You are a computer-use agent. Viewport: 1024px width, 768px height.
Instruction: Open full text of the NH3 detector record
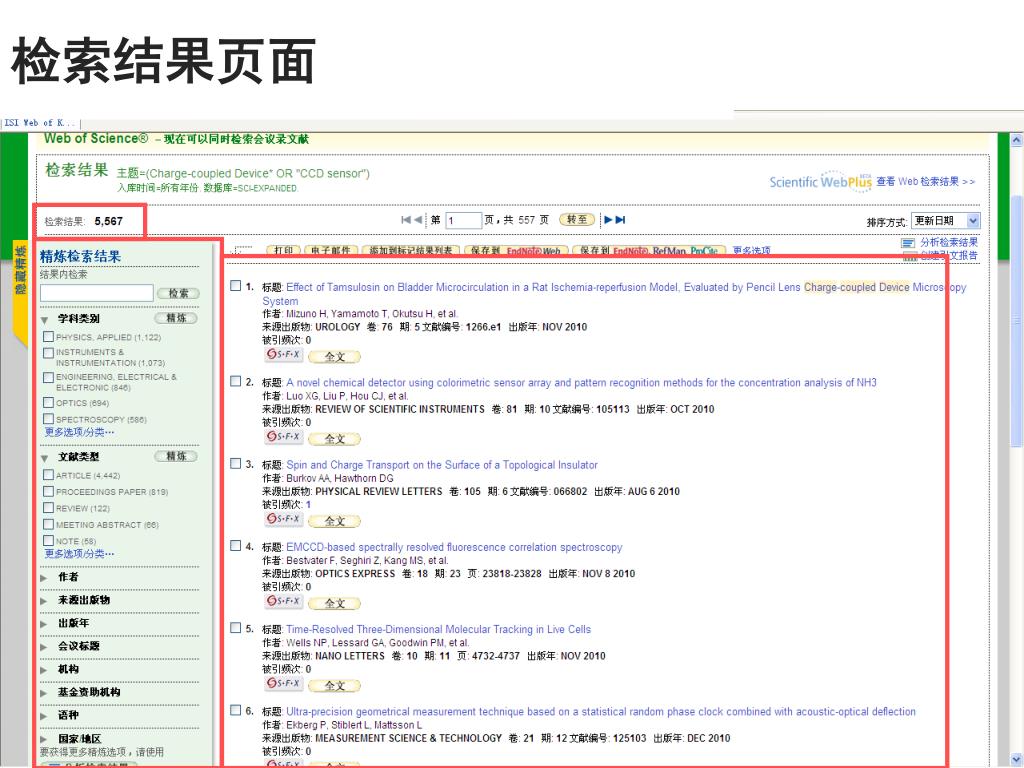[x=334, y=439]
